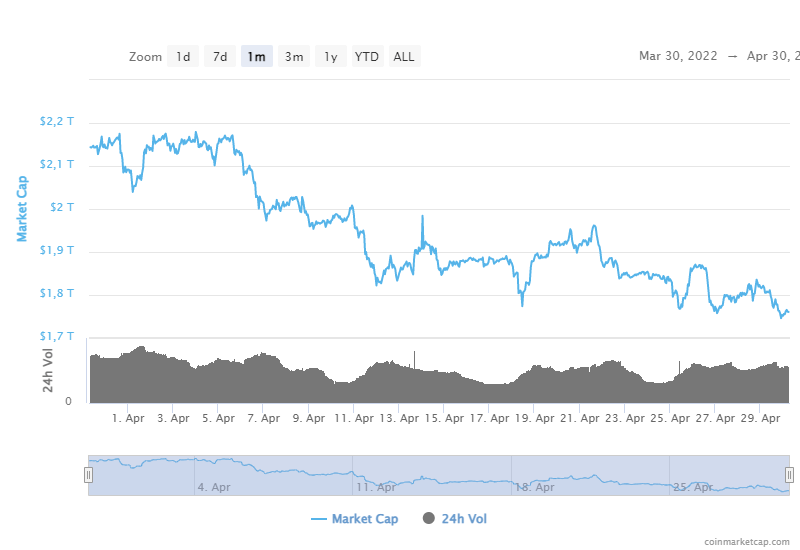Click the Market Cap blue legend line

(319, 519)
